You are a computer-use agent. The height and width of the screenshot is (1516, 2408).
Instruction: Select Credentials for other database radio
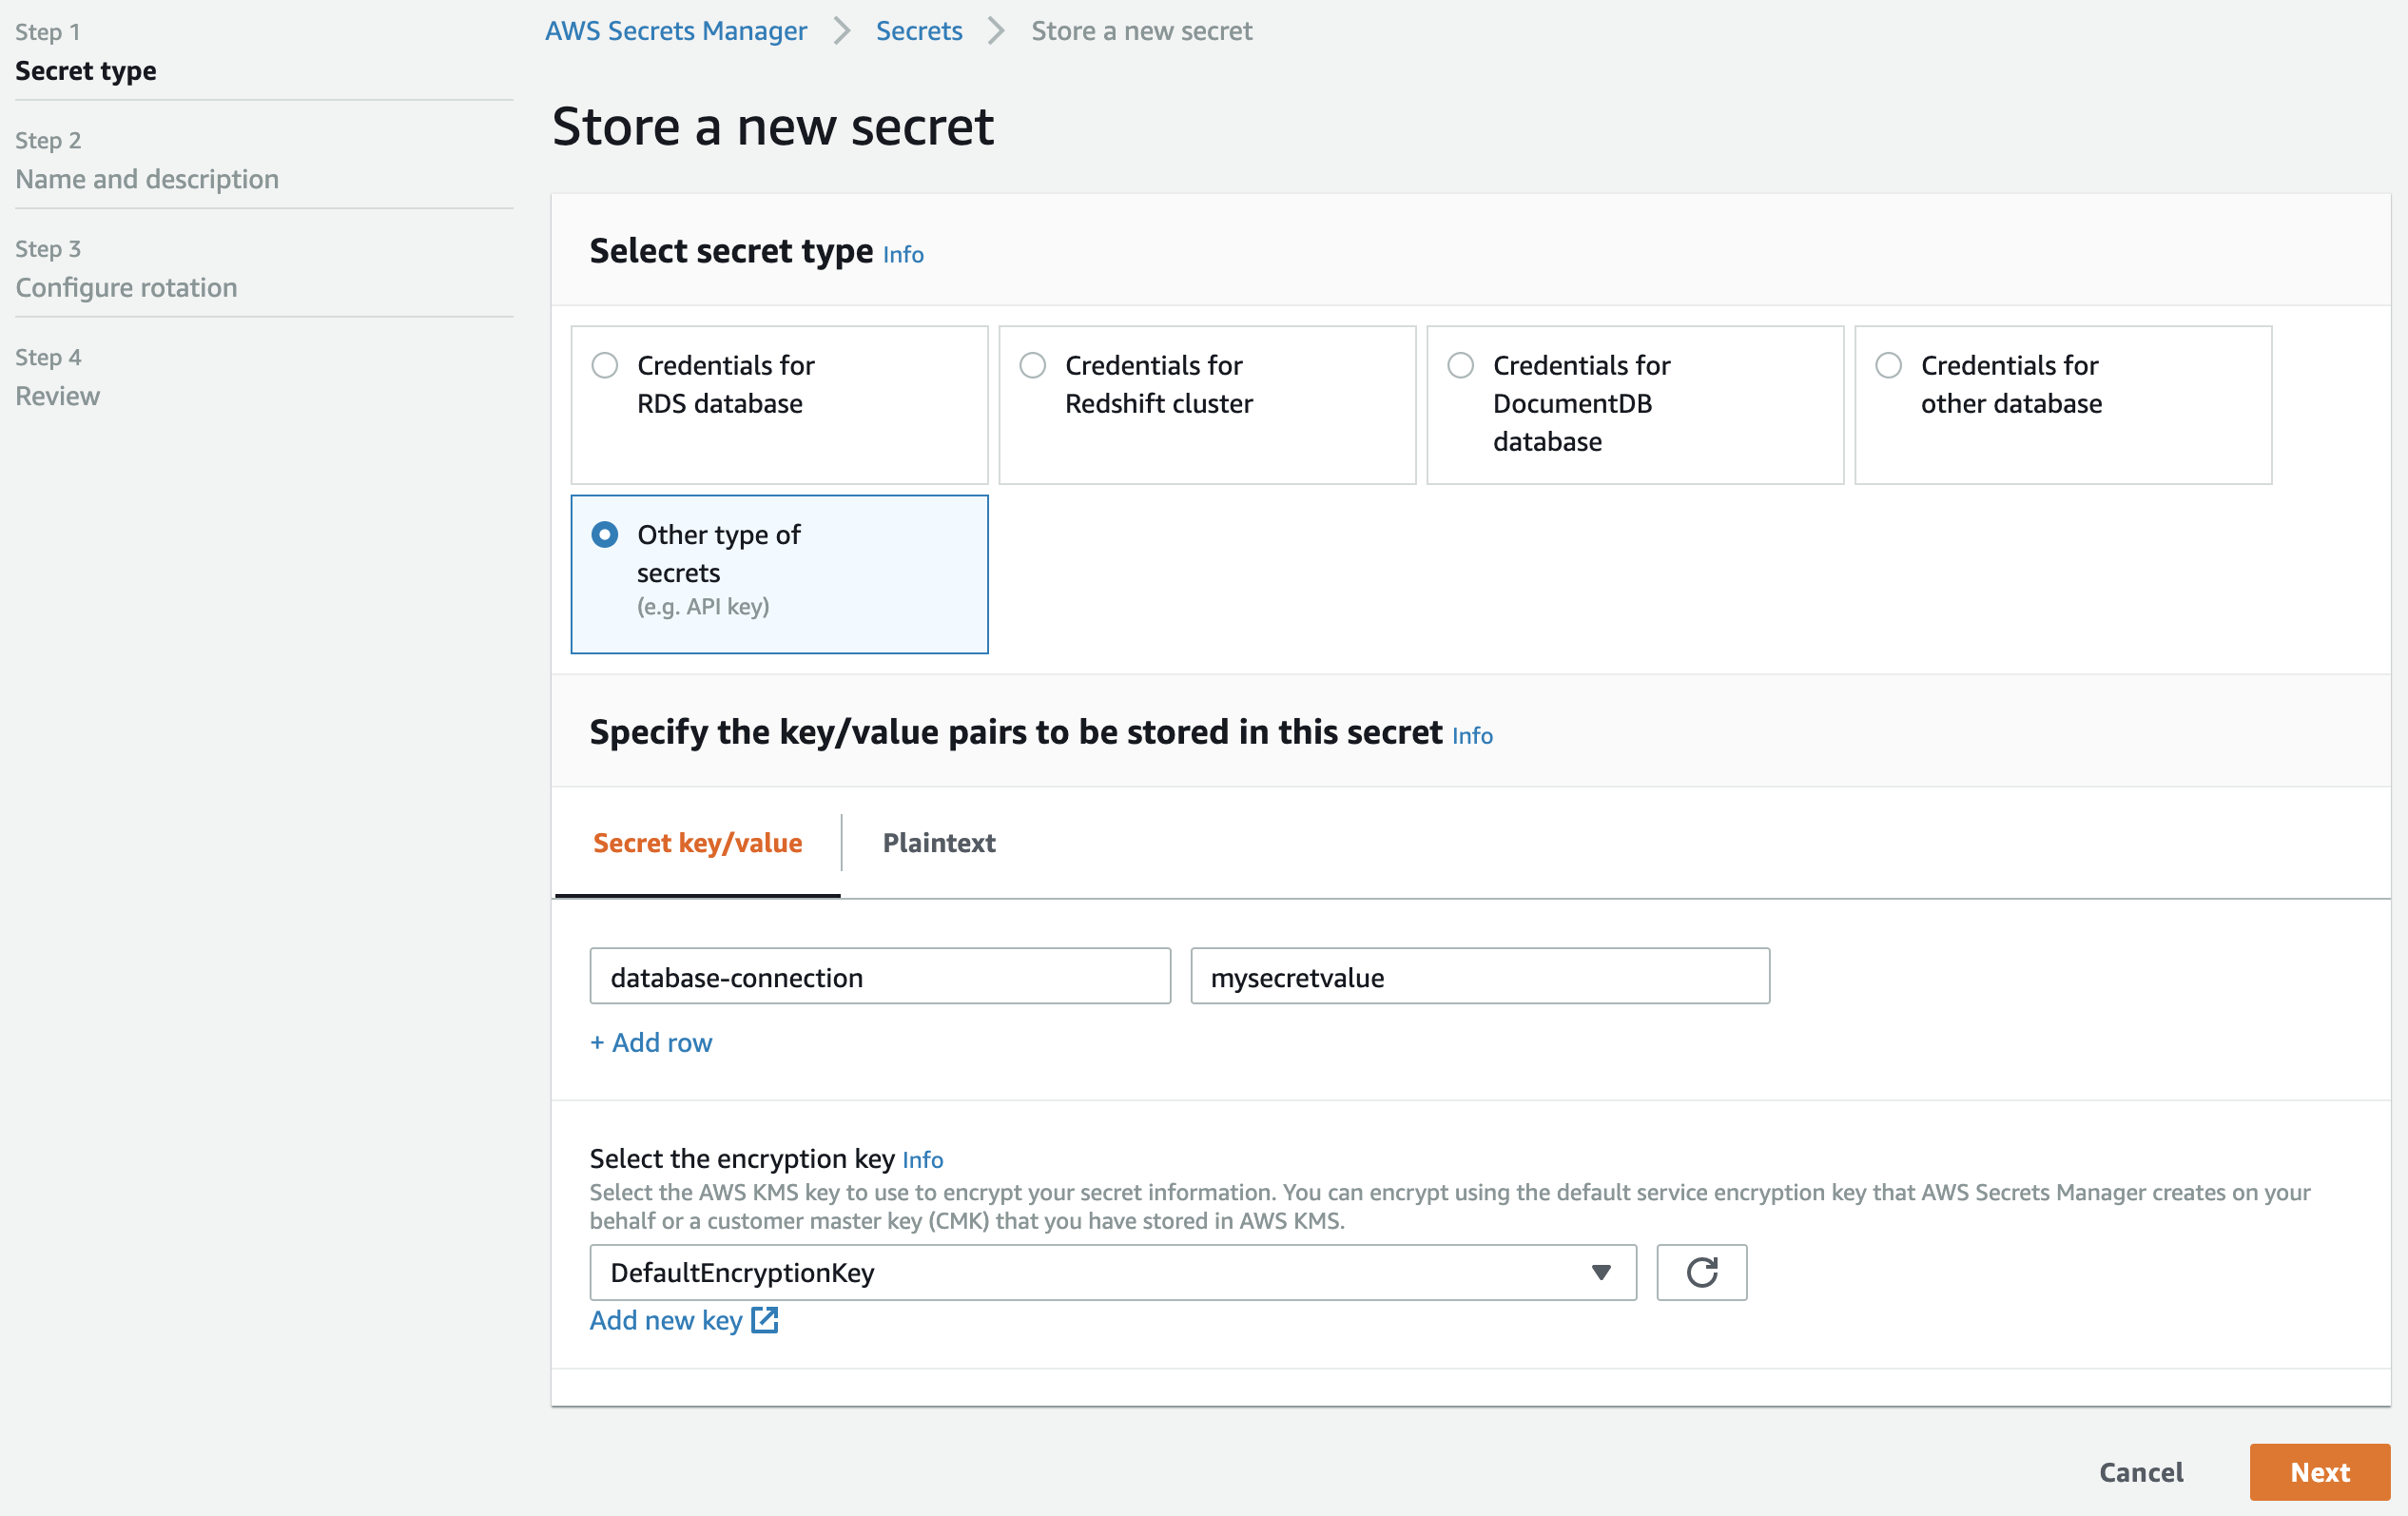[1889, 365]
